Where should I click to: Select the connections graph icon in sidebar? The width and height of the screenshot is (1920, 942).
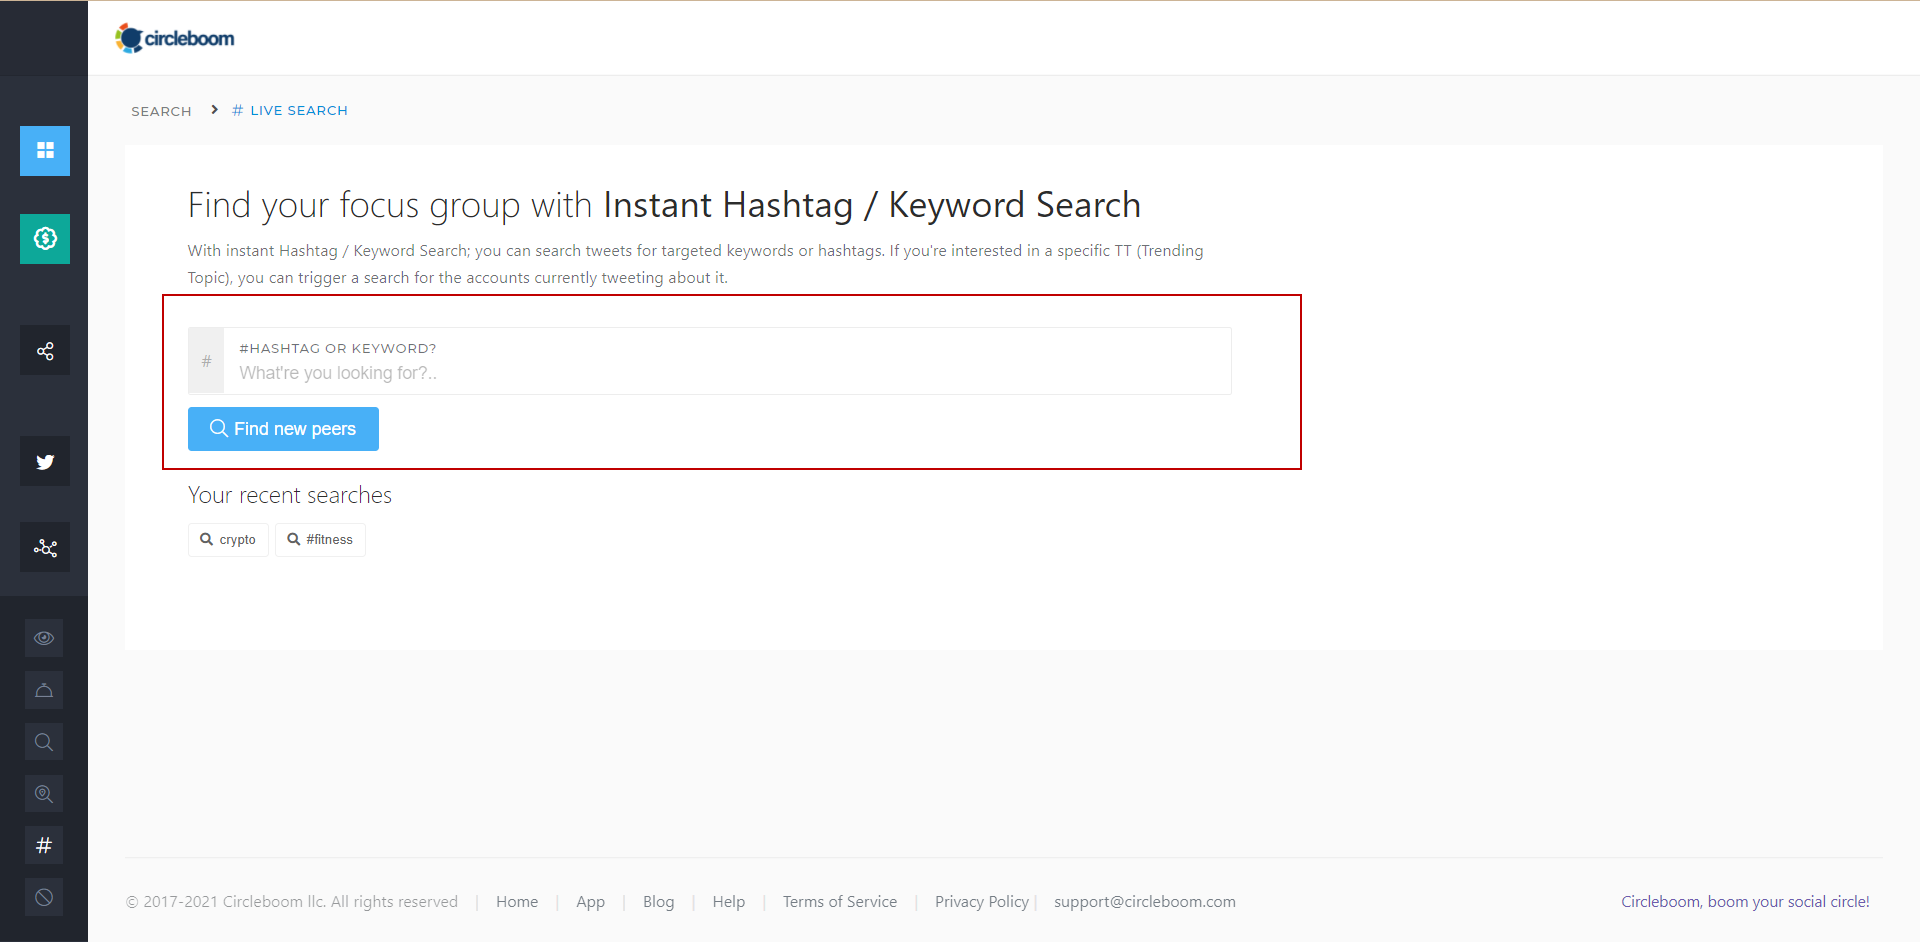point(44,547)
